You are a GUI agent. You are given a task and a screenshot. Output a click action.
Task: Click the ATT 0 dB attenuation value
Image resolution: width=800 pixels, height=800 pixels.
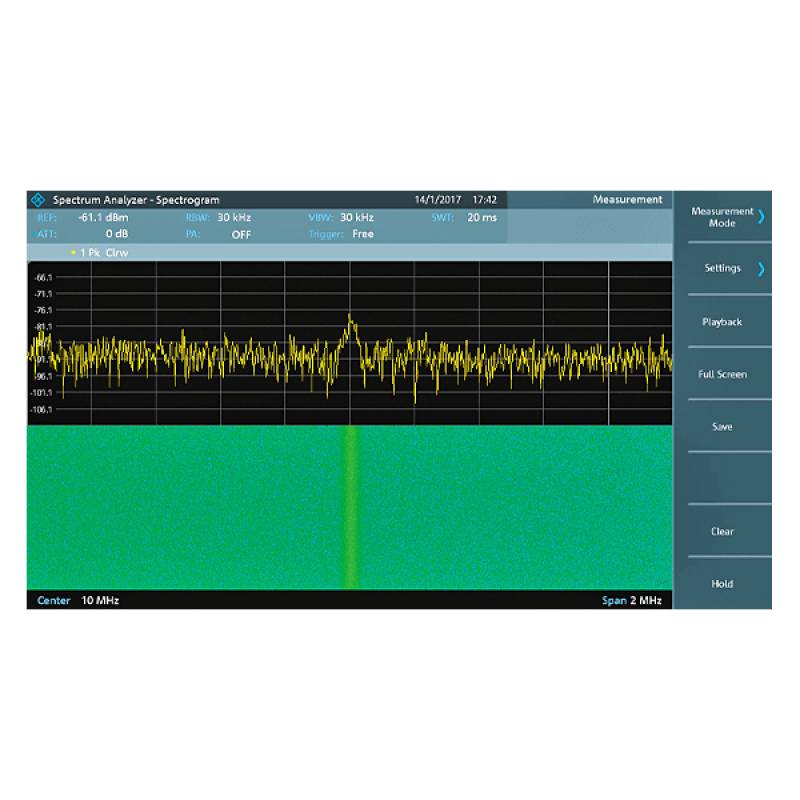coord(115,234)
